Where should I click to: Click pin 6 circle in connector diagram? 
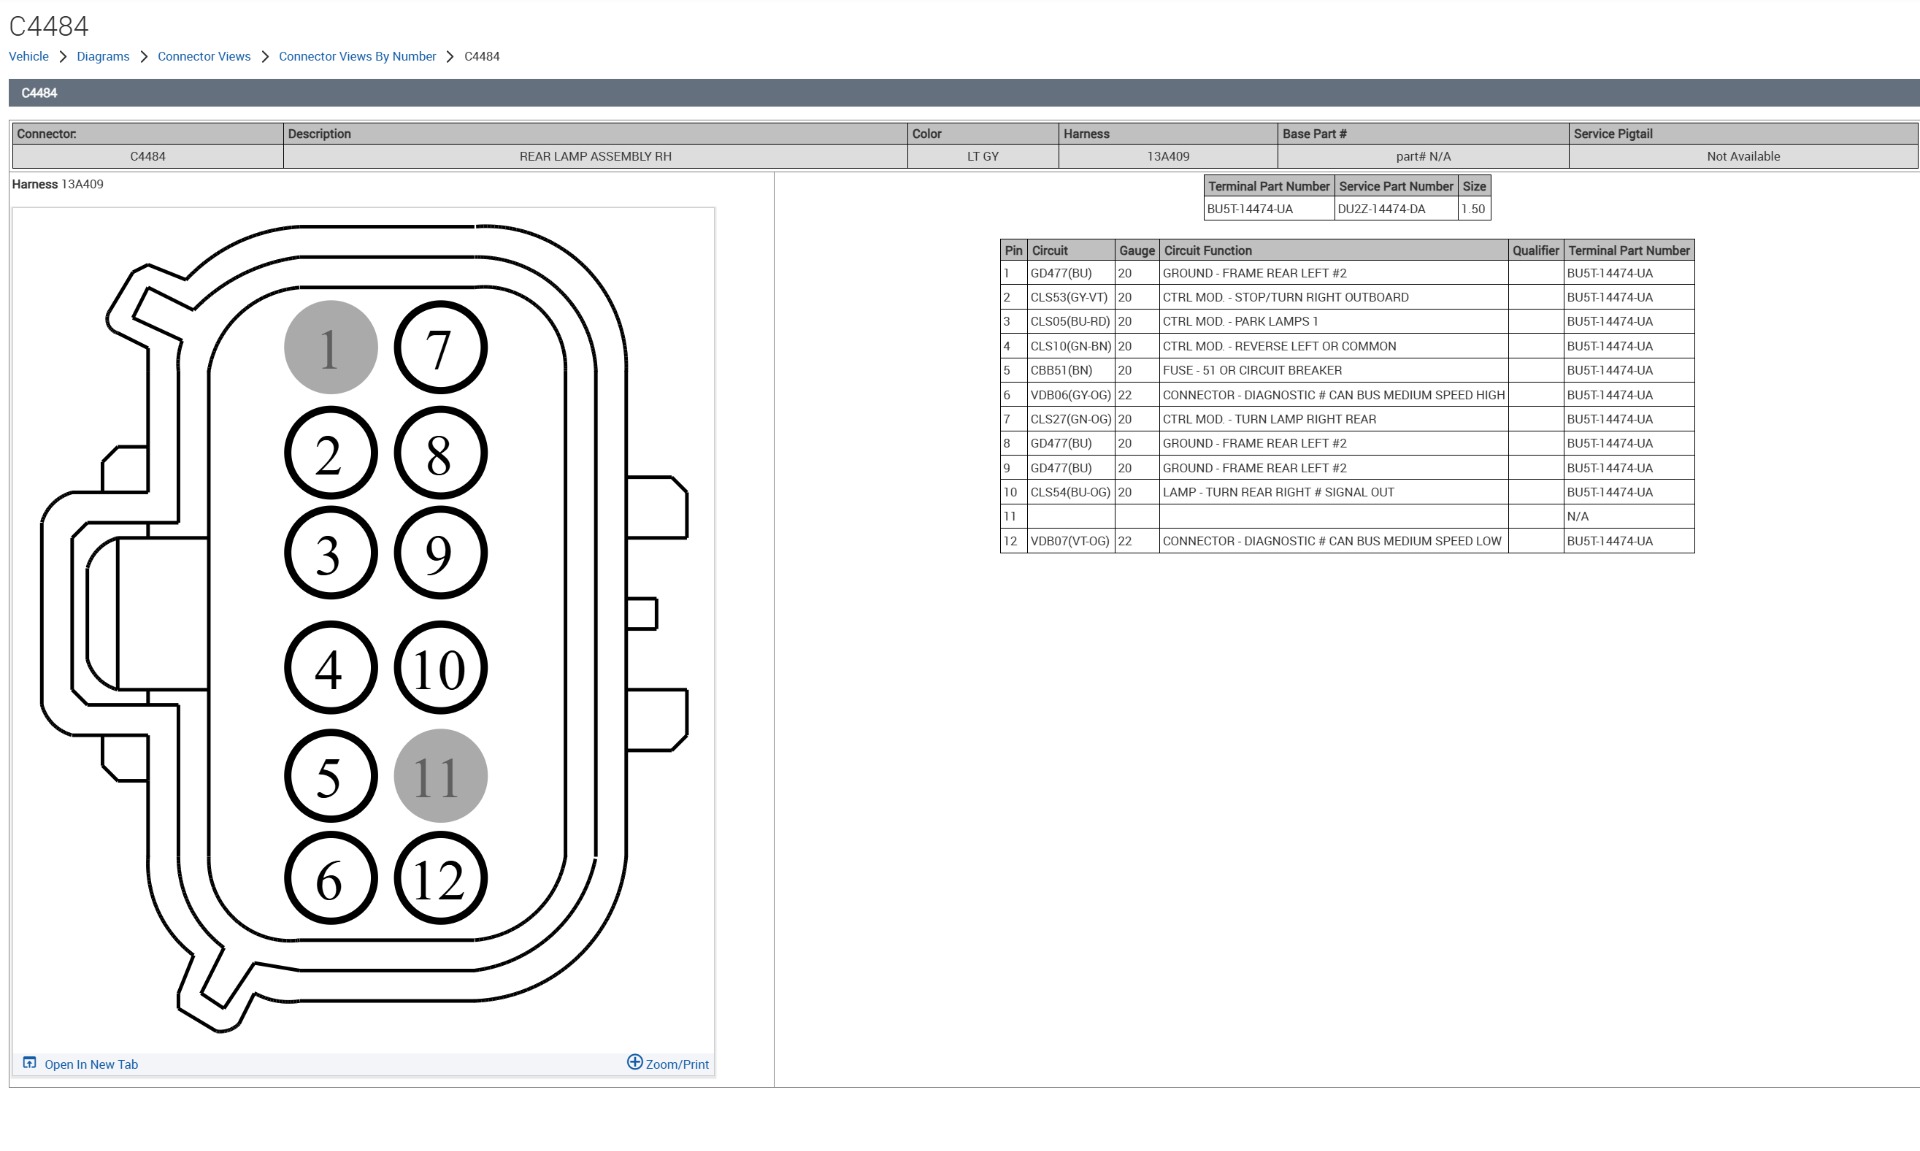(330, 879)
